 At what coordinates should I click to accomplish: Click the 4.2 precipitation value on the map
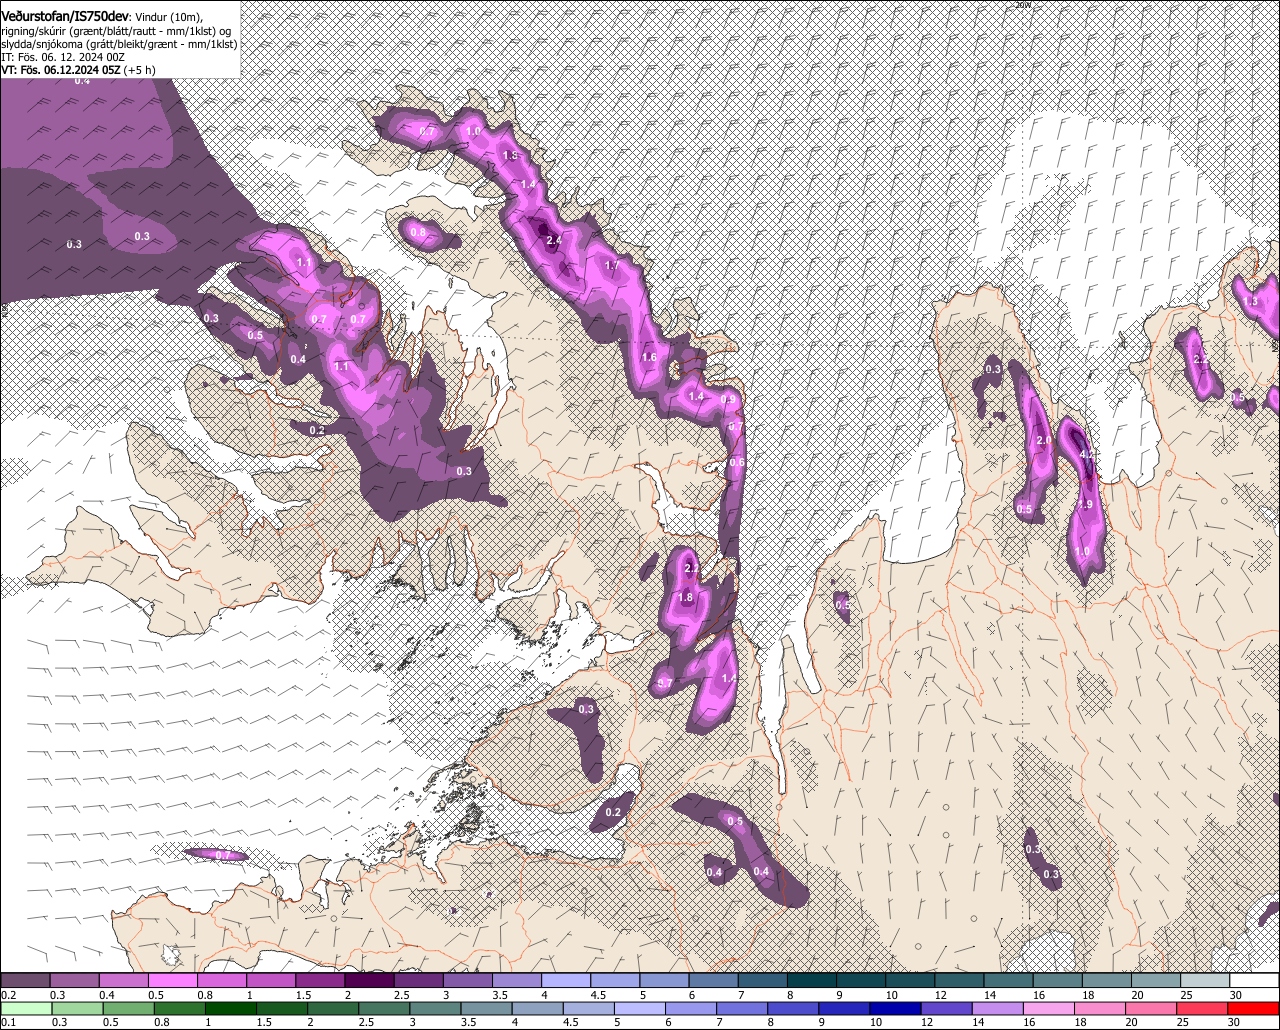click(1088, 453)
